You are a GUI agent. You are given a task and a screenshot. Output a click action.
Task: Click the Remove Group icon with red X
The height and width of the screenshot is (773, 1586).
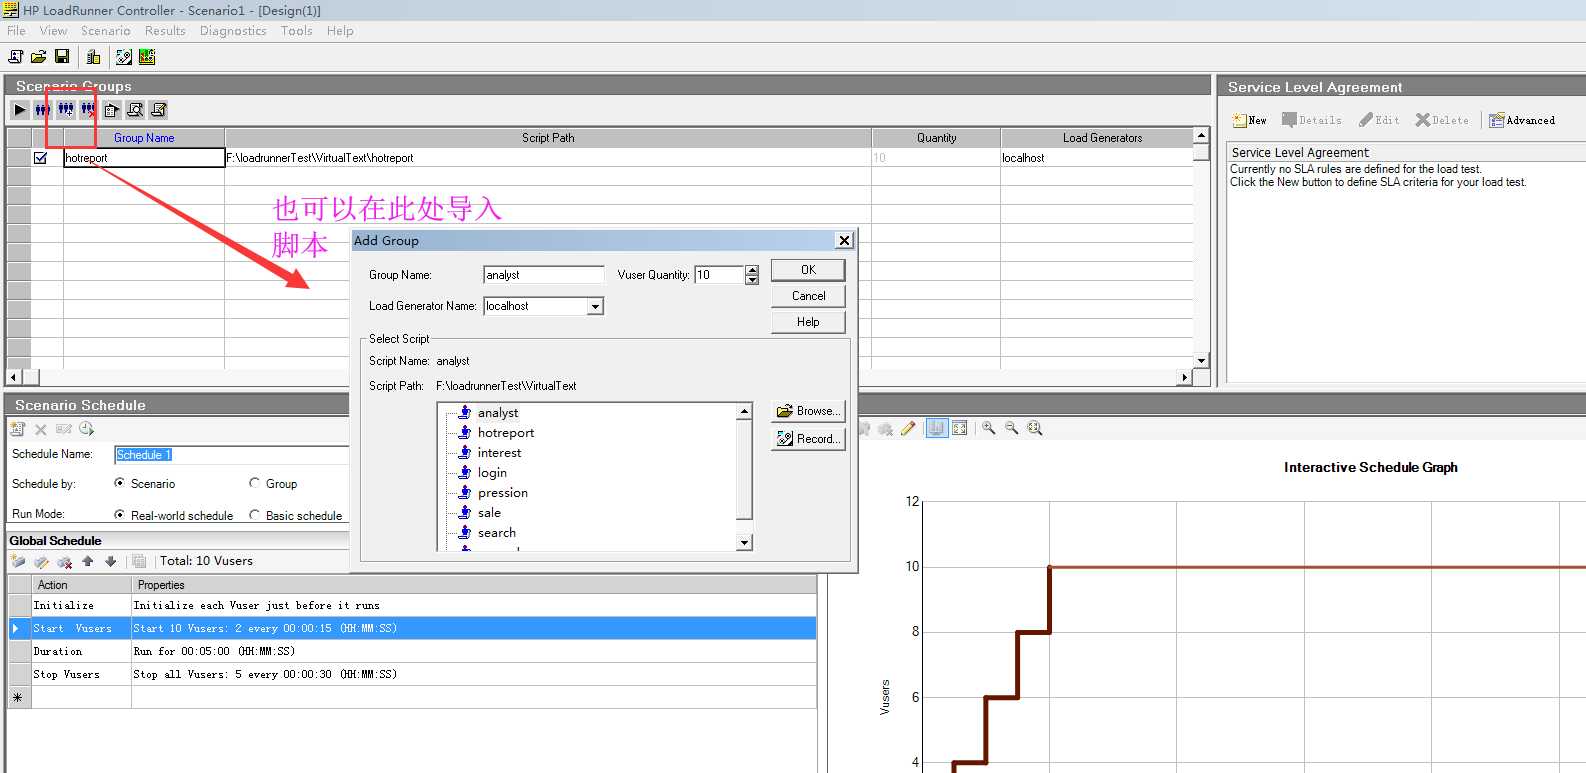coord(89,110)
